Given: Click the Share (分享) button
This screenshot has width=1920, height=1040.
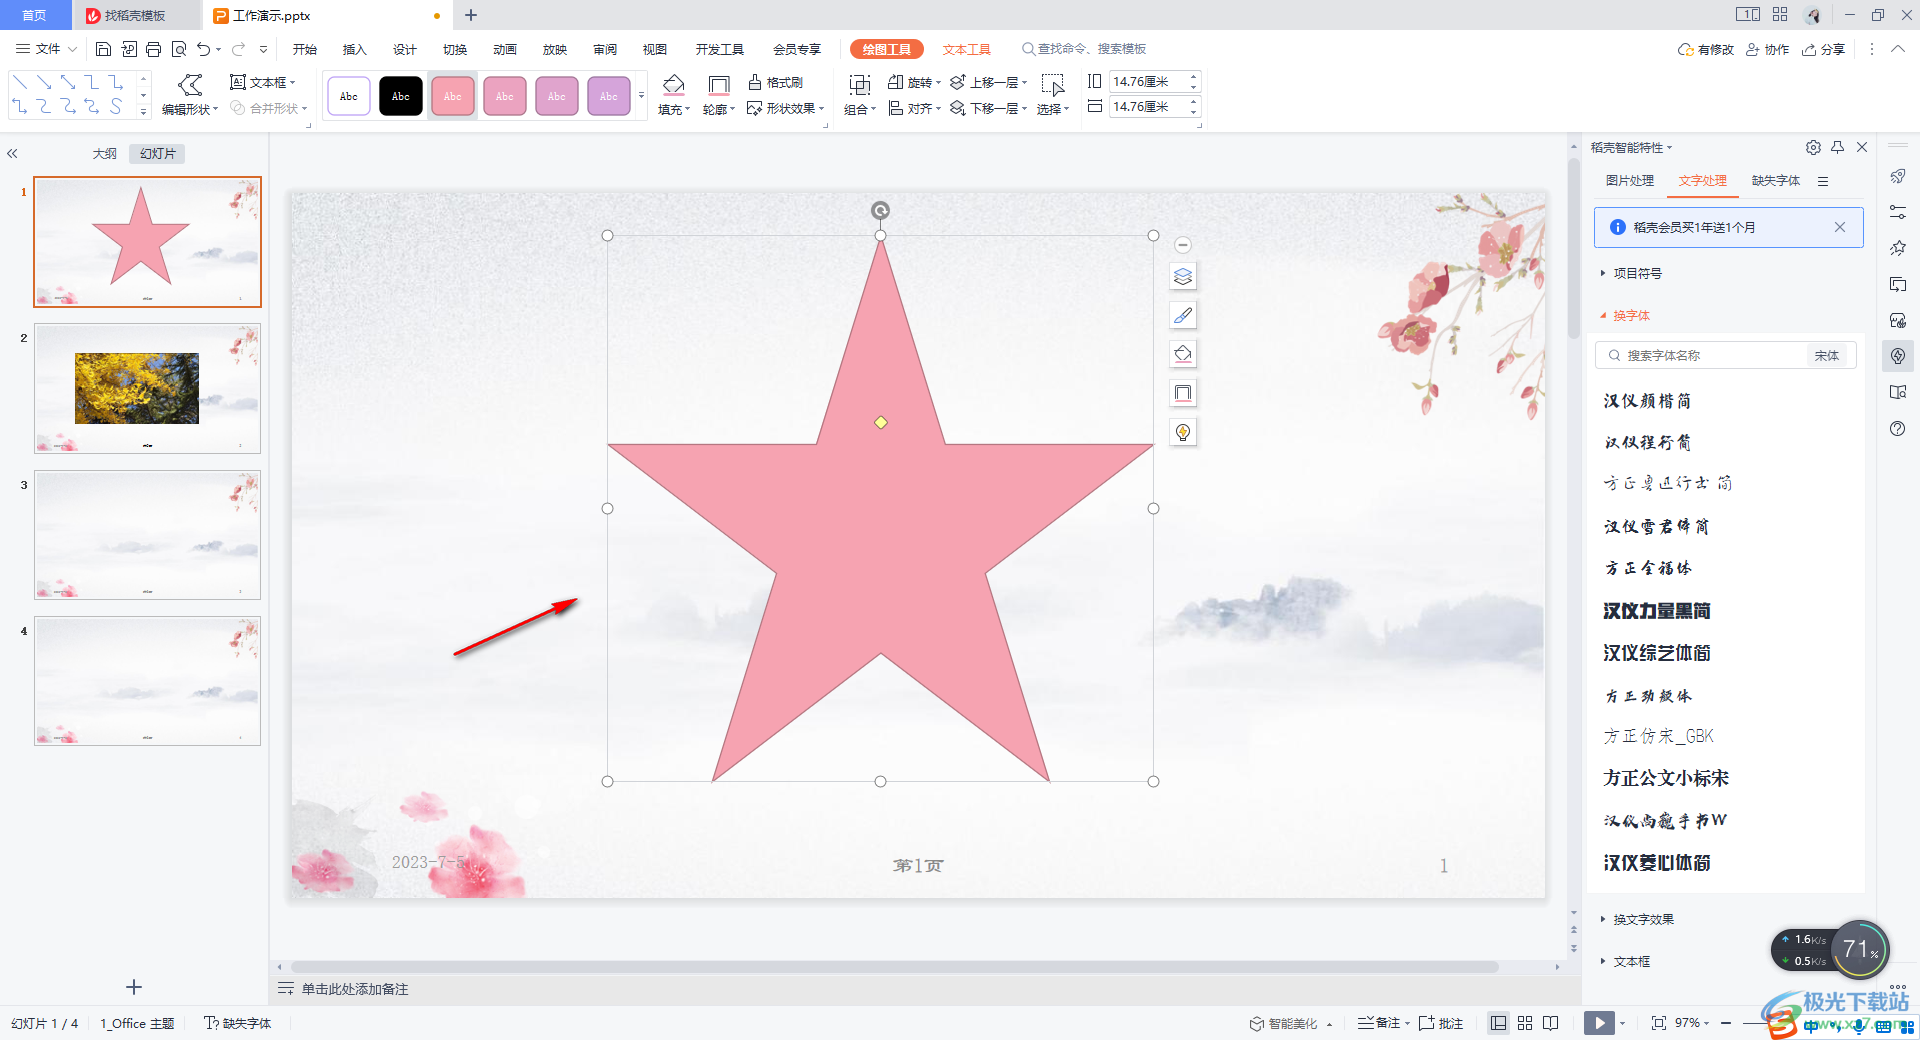Looking at the screenshot, I should pyautogui.click(x=1823, y=49).
